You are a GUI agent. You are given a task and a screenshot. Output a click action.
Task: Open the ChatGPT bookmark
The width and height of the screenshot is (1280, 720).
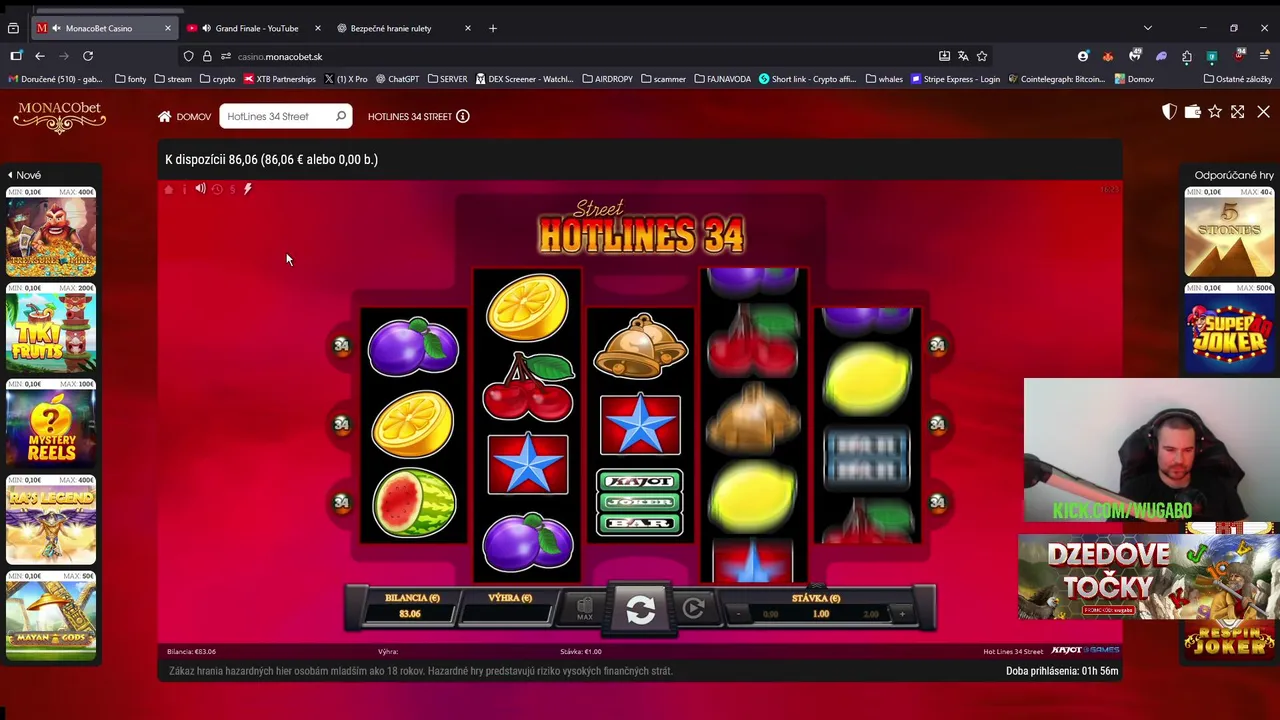pos(397,79)
